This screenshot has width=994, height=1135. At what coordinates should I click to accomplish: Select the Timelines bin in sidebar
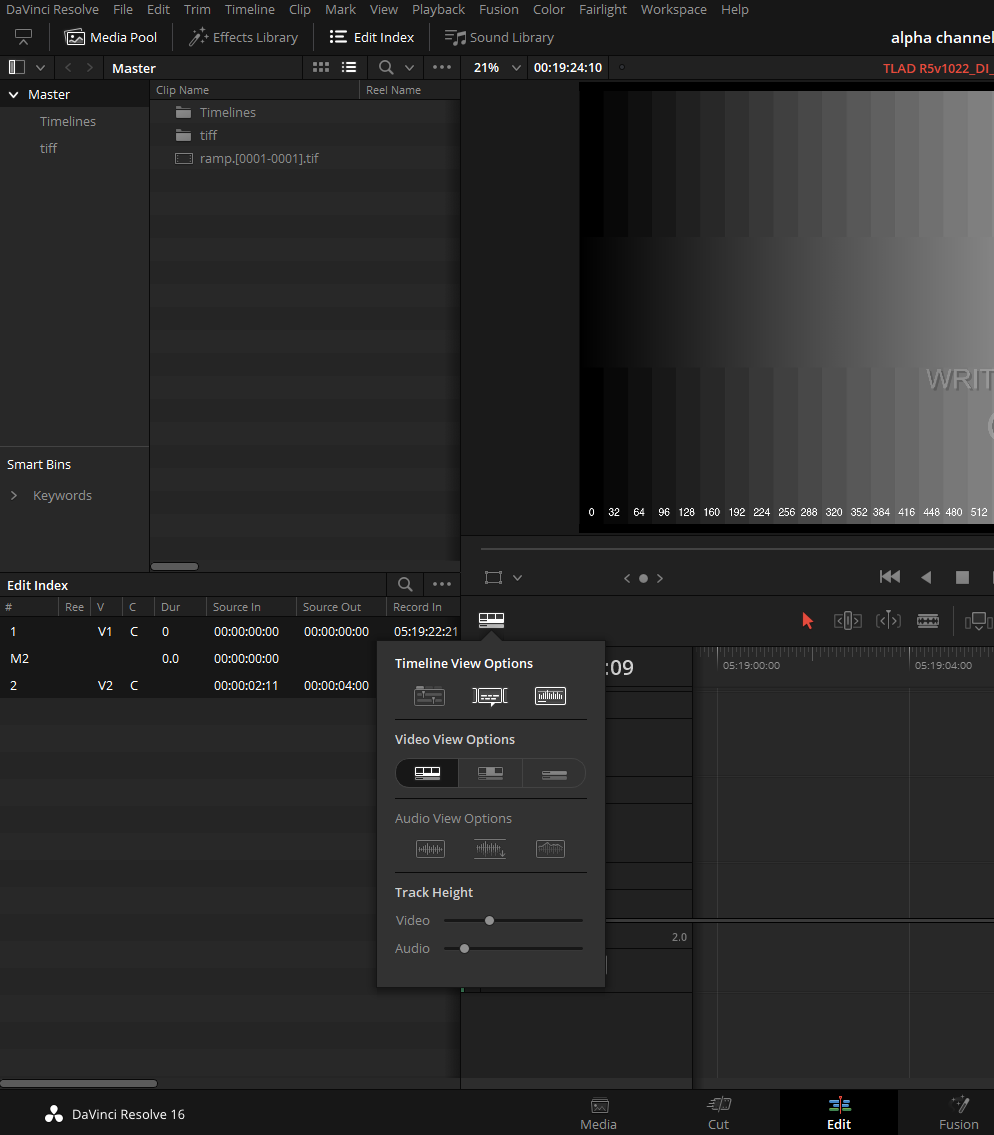[x=67, y=121]
